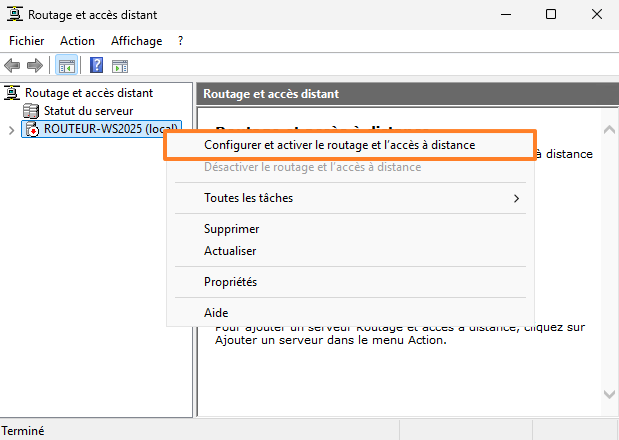The height and width of the screenshot is (440, 619).
Task: Click the Statut du serveur icon
Action: 31,111
